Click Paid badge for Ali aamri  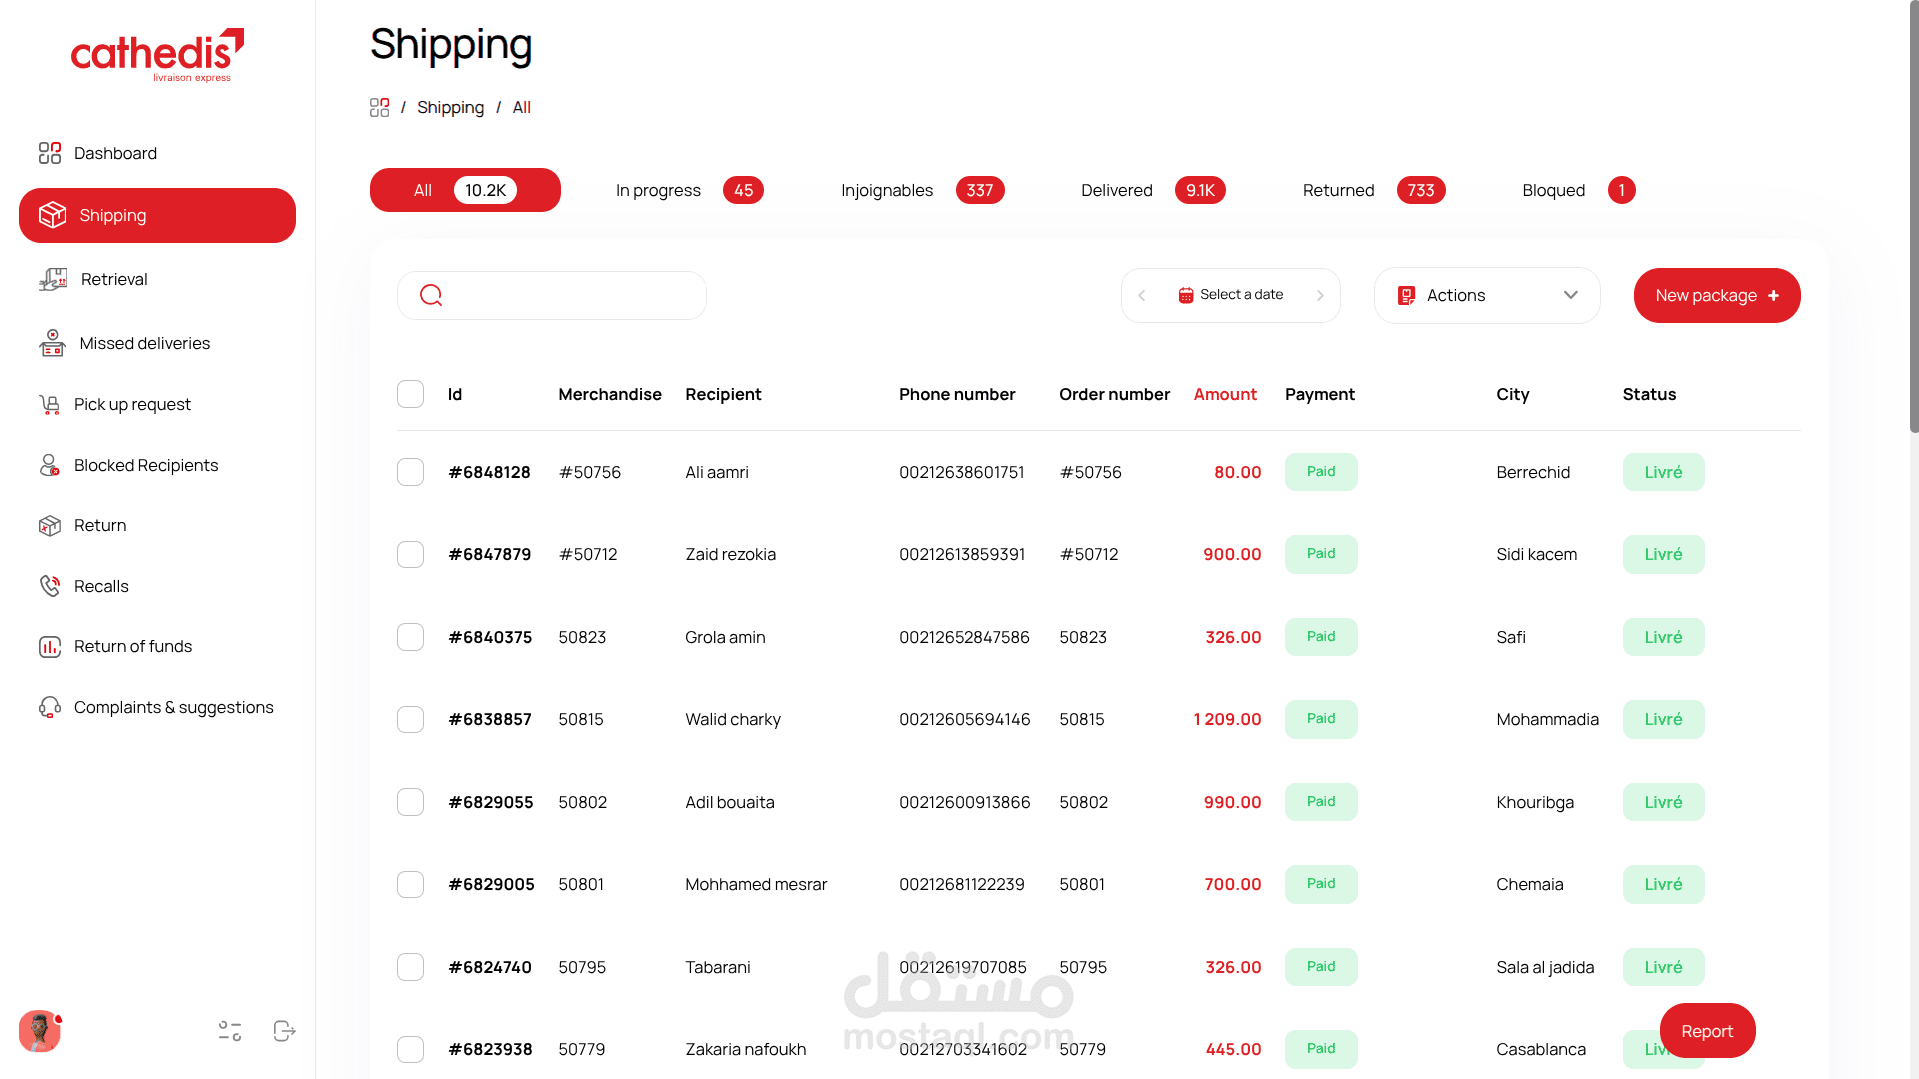tap(1321, 472)
